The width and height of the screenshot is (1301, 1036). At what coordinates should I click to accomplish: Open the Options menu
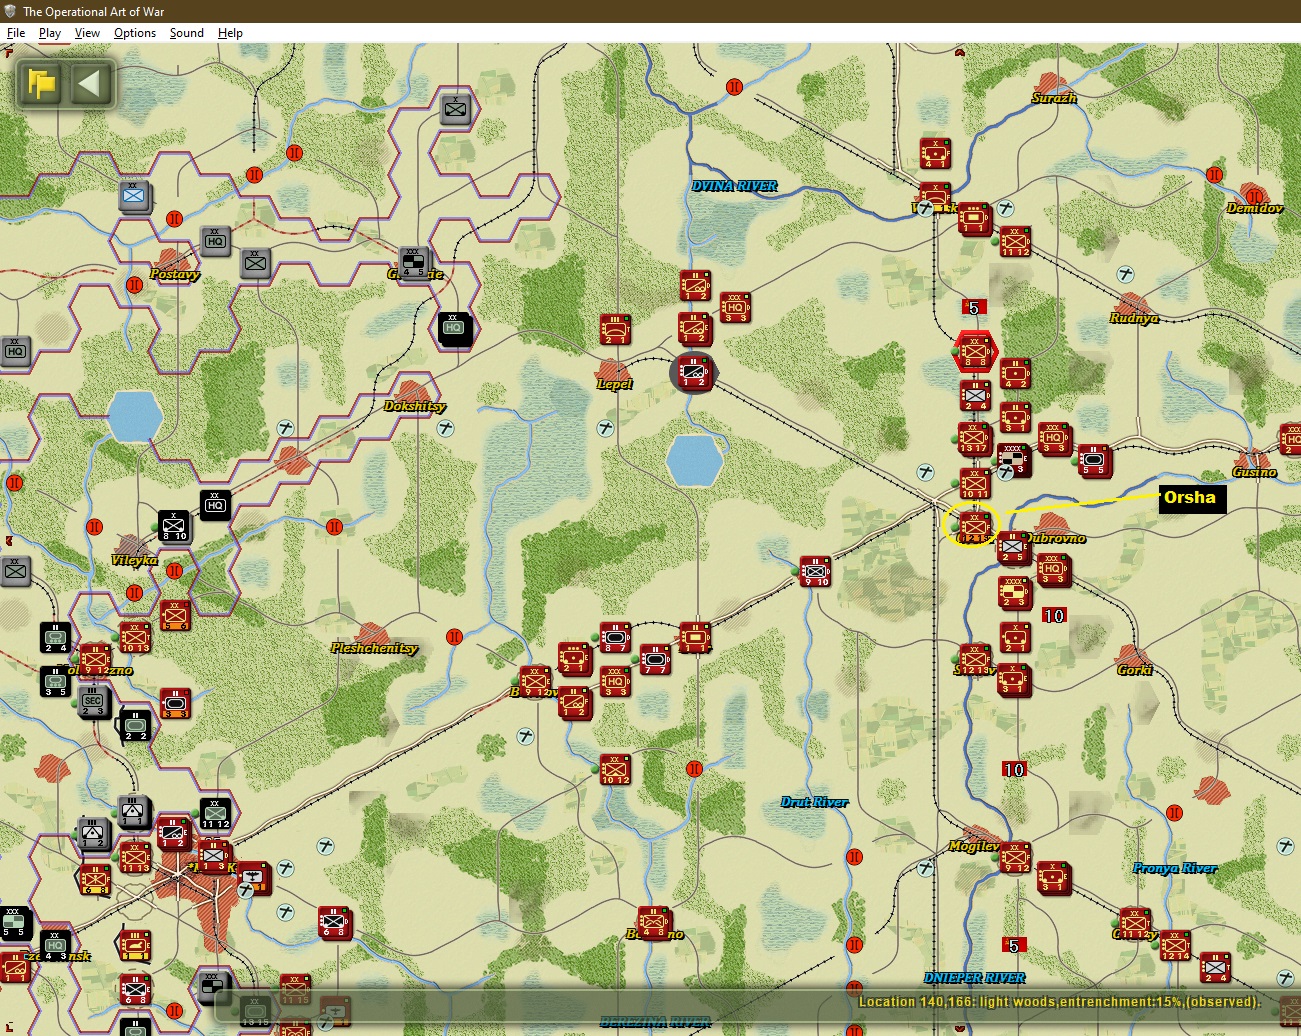click(135, 33)
